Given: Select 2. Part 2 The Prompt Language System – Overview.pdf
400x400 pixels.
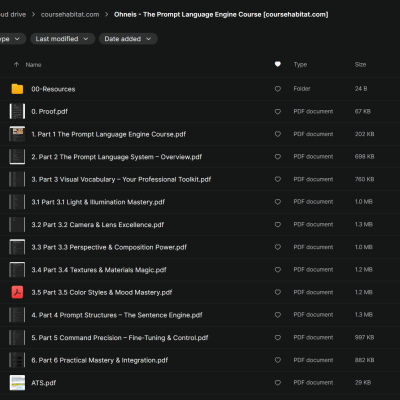Looking at the screenshot, I should (117, 157).
